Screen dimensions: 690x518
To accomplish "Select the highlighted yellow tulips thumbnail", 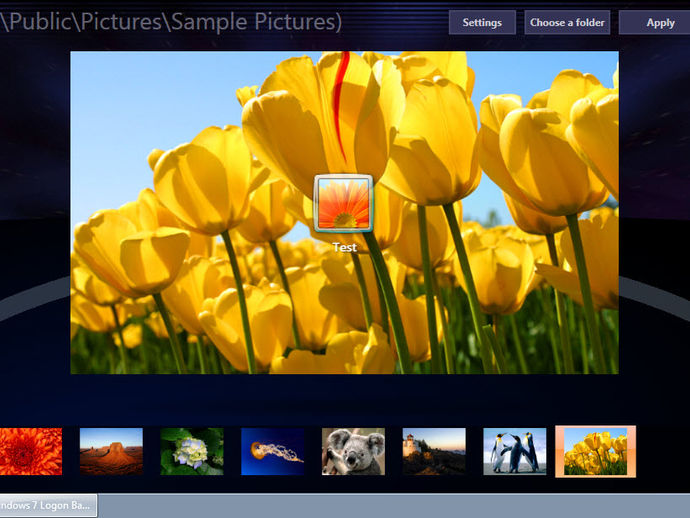I will [x=595, y=452].
